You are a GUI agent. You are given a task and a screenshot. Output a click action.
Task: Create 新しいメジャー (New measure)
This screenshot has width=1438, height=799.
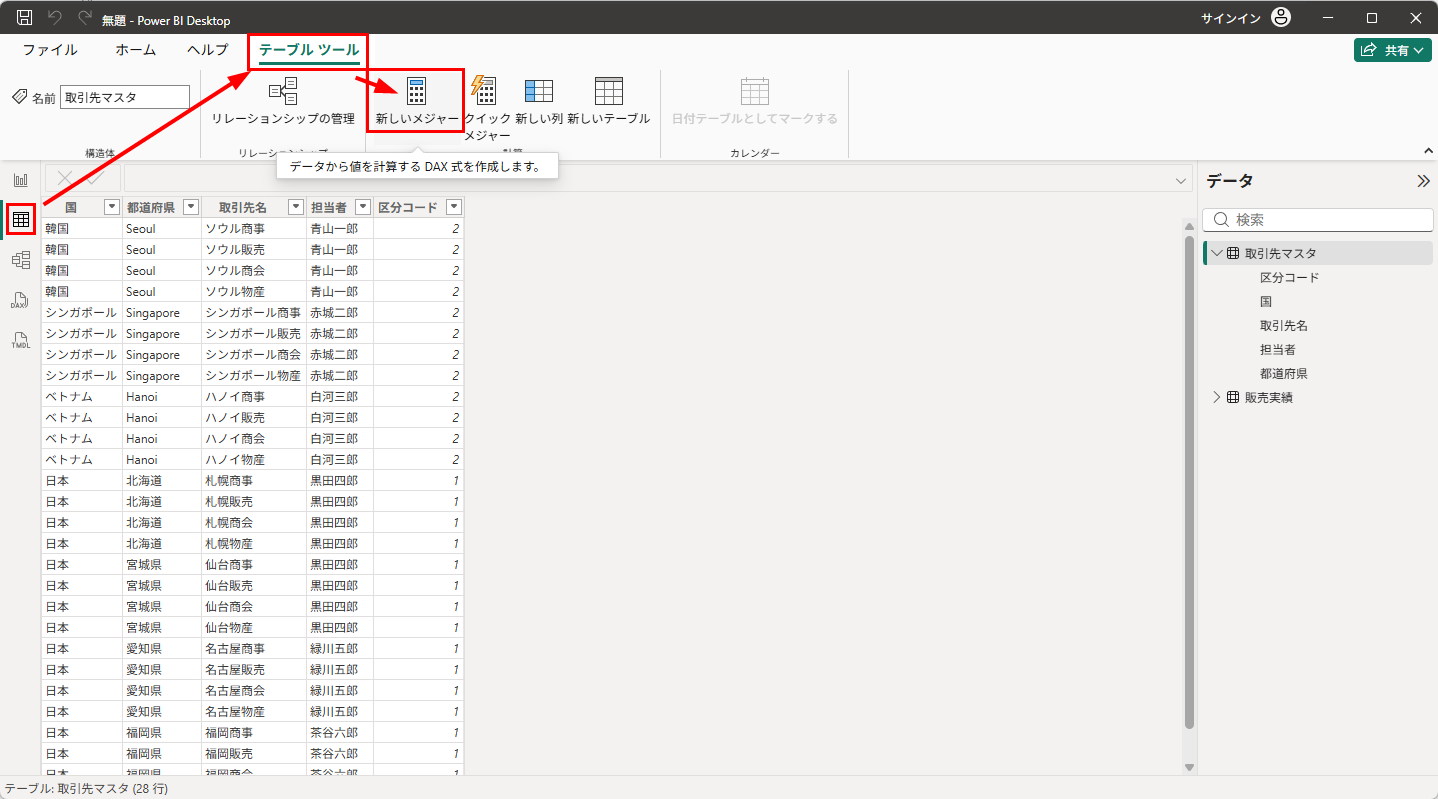coord(417,101)
